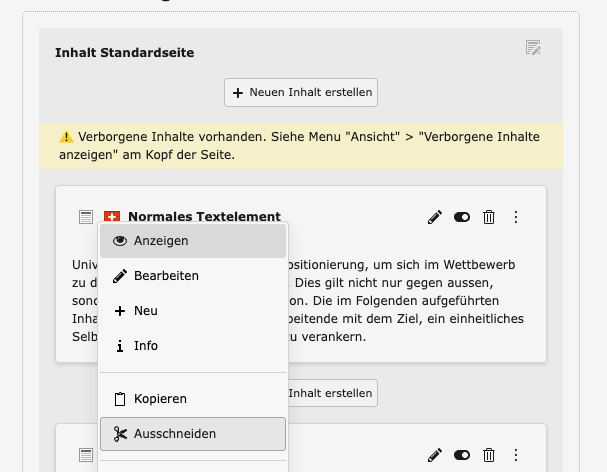This screenshot has width=607, height=472.
Task: Select "Anzeigen" in the context menu
Action: (193, 241)
